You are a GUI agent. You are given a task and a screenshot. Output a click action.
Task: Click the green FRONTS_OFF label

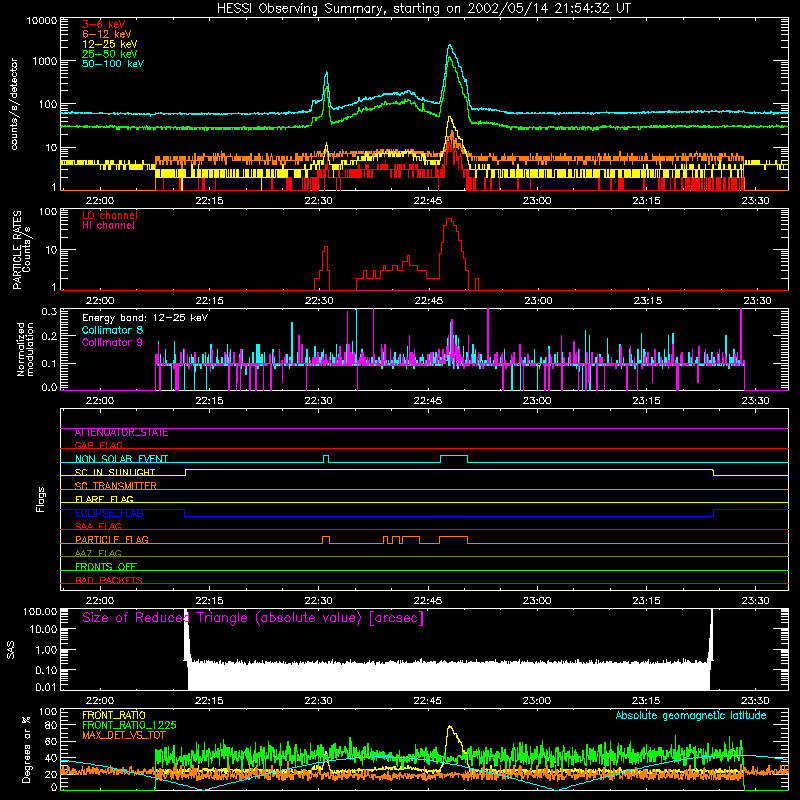point(106,567)
